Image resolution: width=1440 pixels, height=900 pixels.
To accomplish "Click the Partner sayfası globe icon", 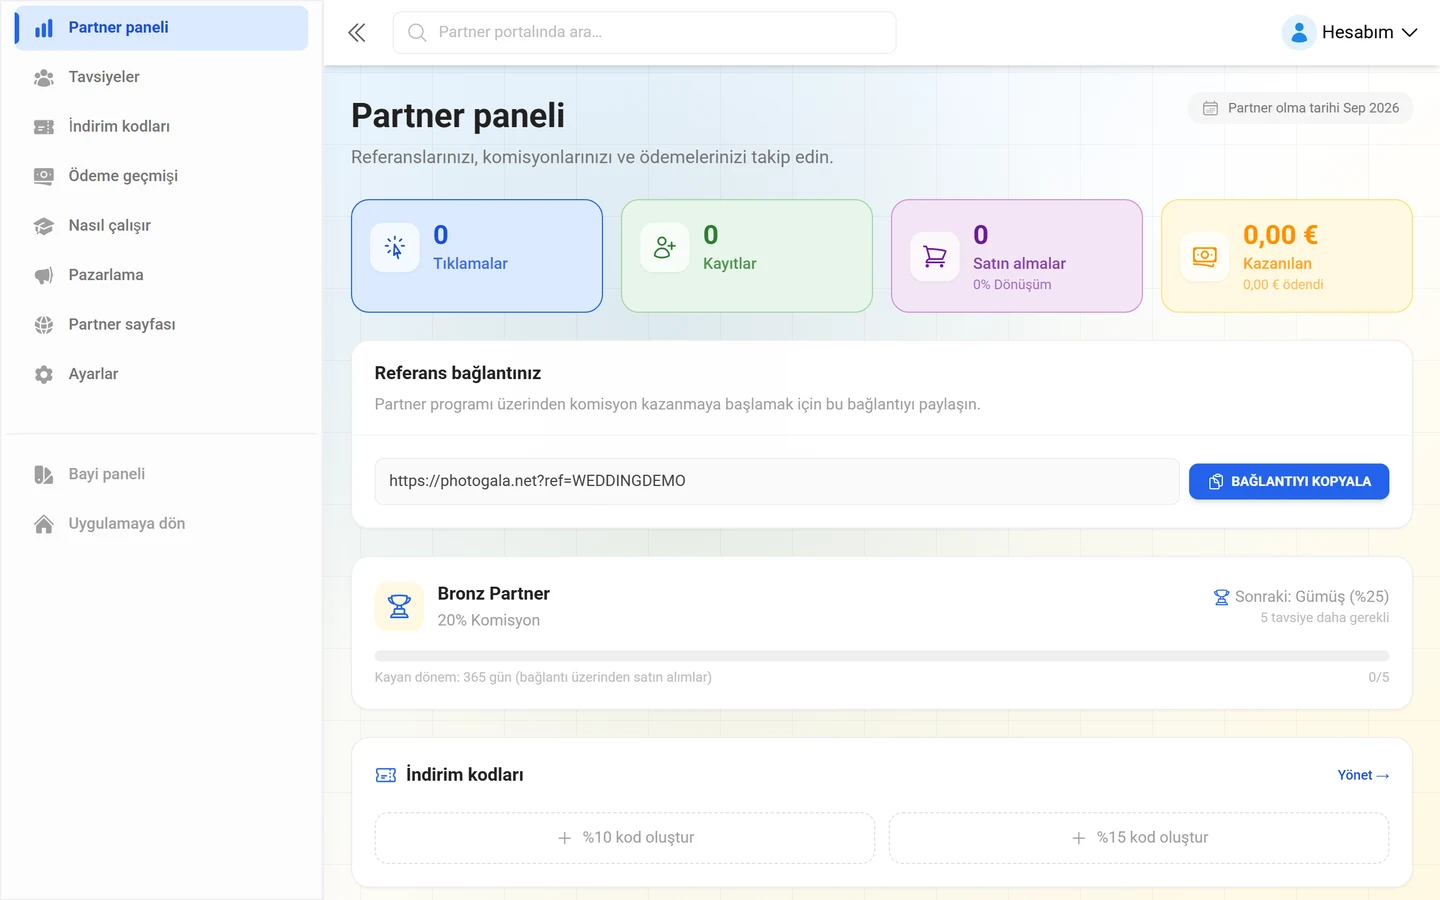I will click(x=44, y=325).
